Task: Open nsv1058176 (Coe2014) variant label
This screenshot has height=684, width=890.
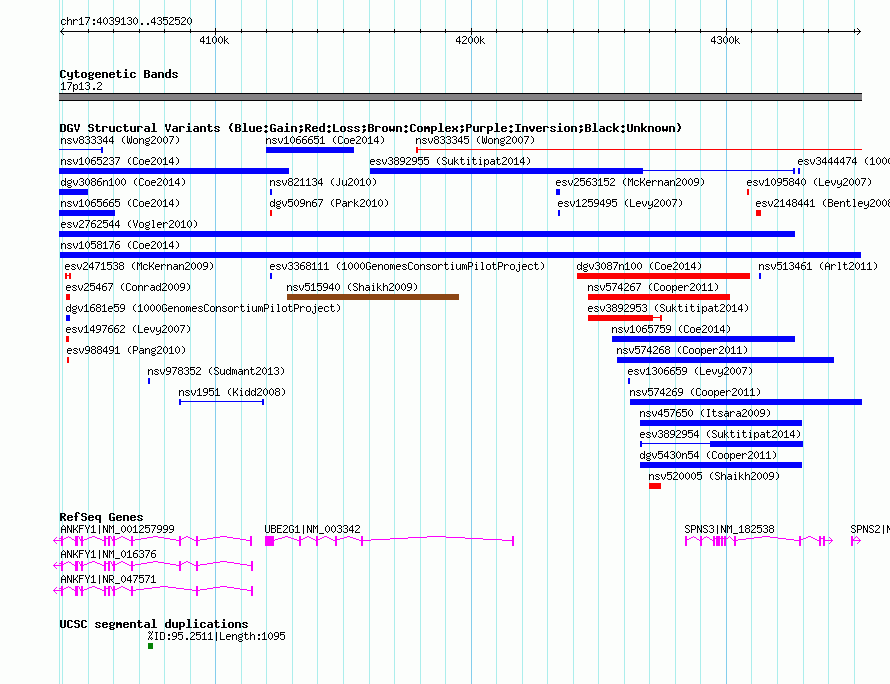Action: click(120, 245)
